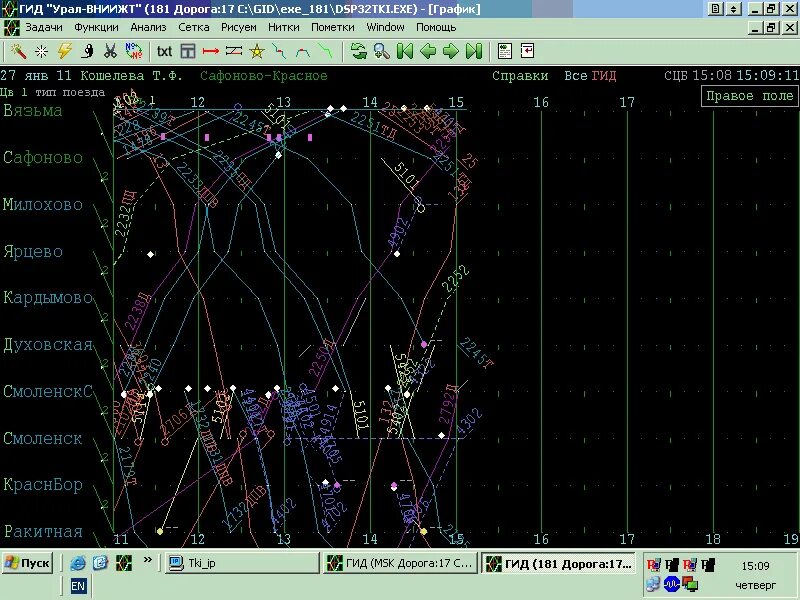Jump to the first time period
The image size is (800, 600).
coord(405,51)
